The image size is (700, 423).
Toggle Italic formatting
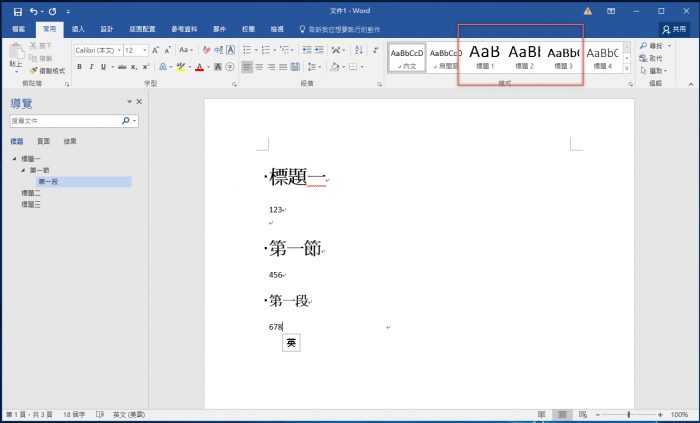(x=92, y=67)
